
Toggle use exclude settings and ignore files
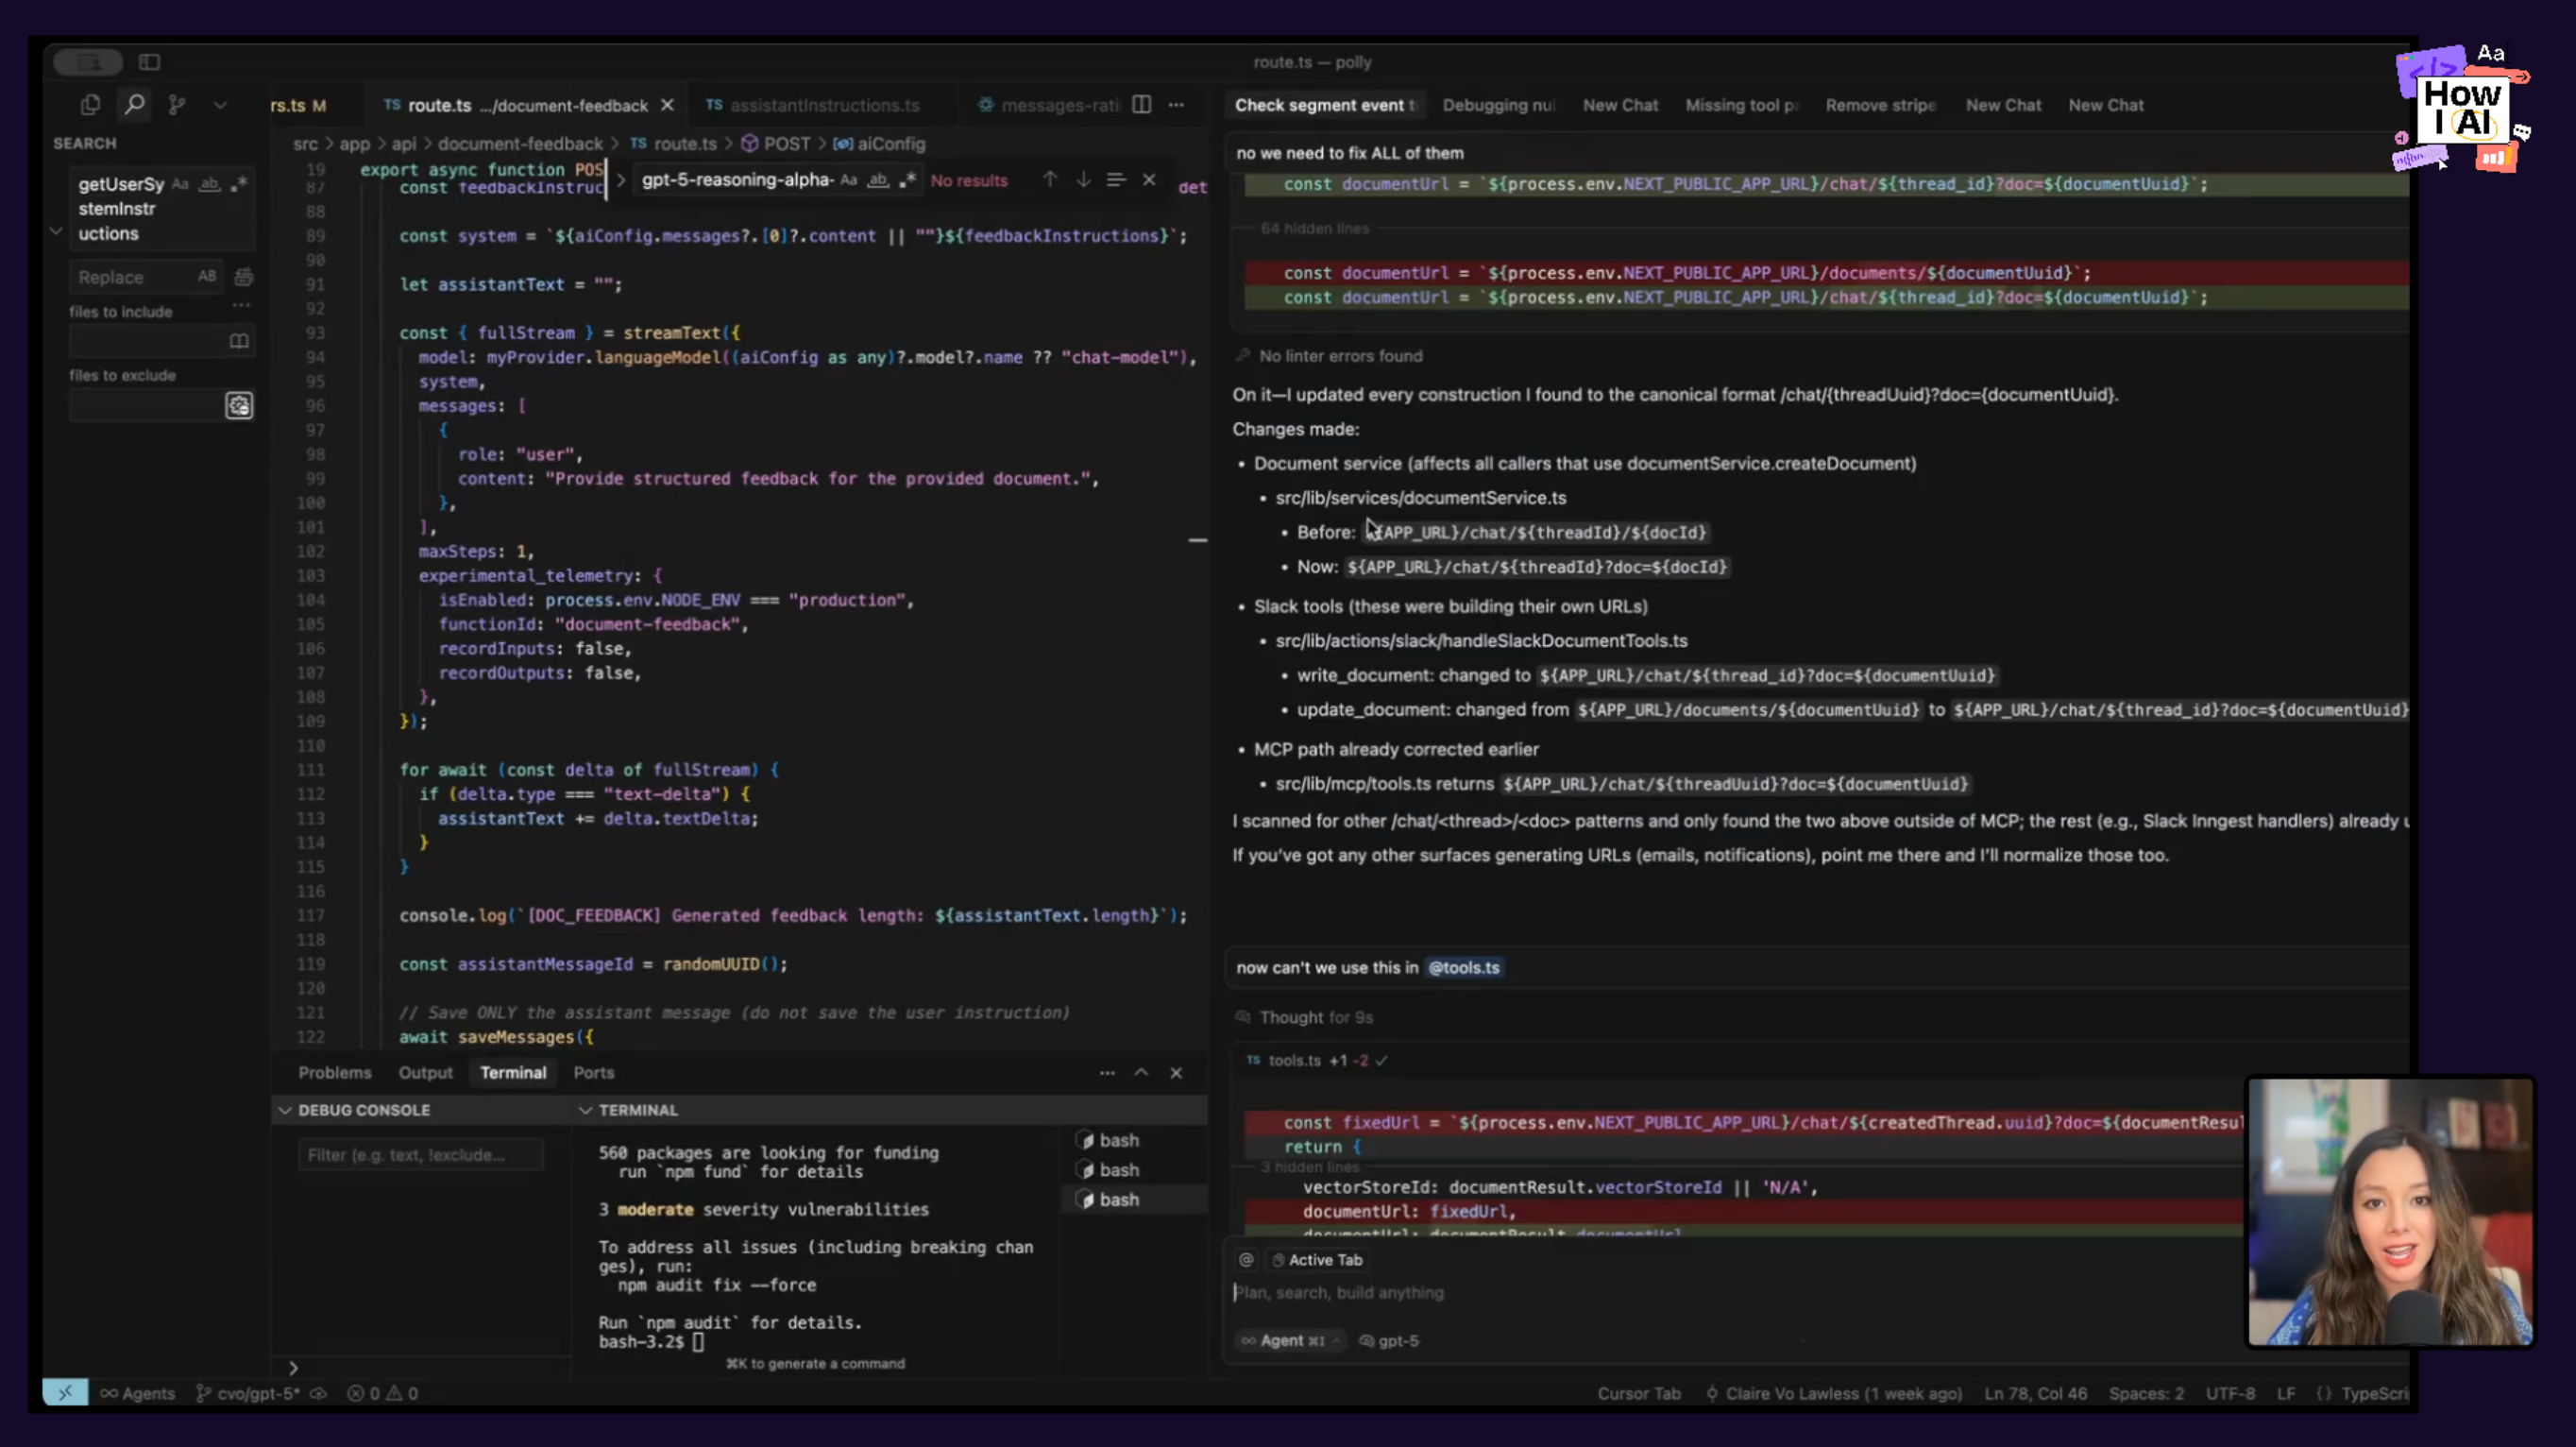point(239,405)
